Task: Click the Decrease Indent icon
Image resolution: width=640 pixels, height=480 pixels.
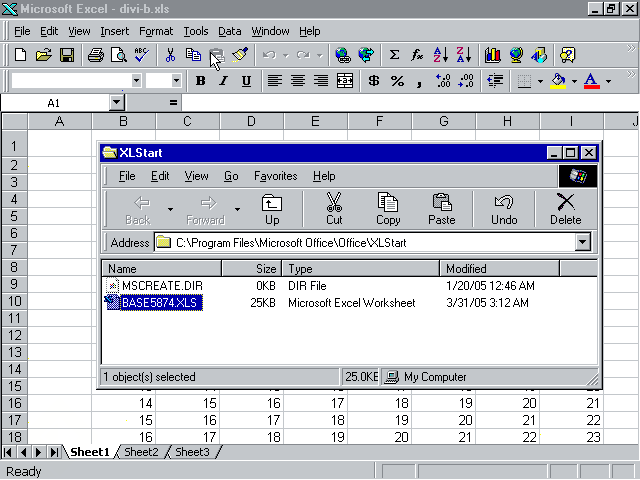Action: pyautogui.click(x=495, y=81)
